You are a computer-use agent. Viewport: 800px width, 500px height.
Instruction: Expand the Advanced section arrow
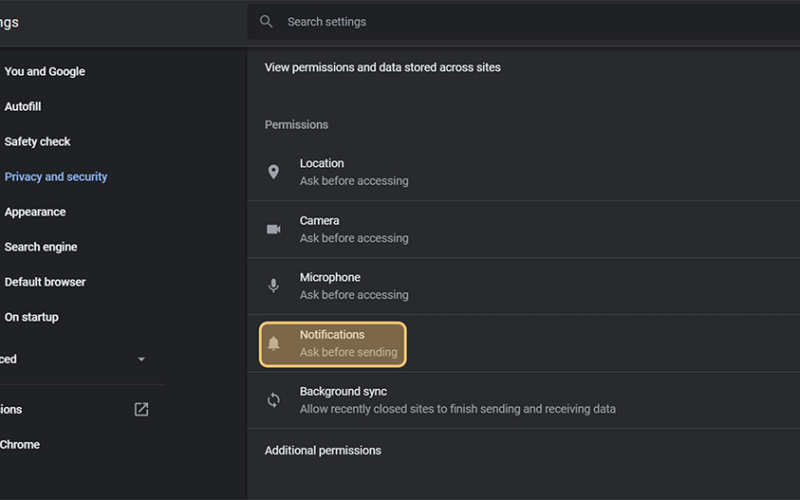pos(141,359)
